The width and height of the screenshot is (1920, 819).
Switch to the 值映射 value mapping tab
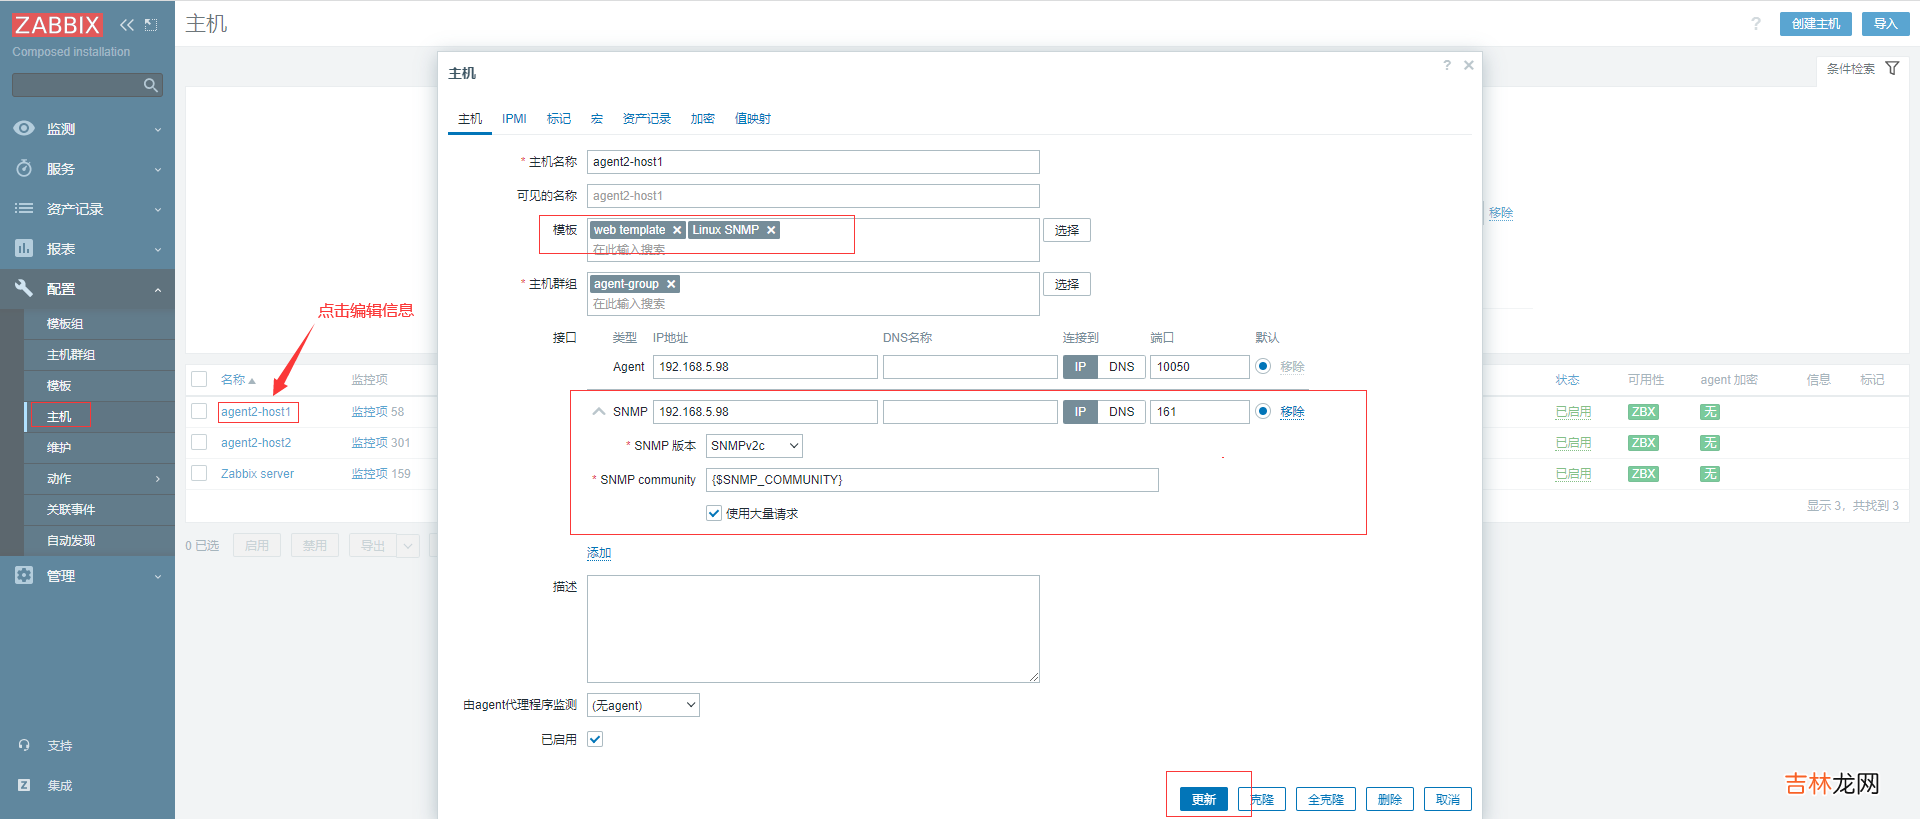753,119
